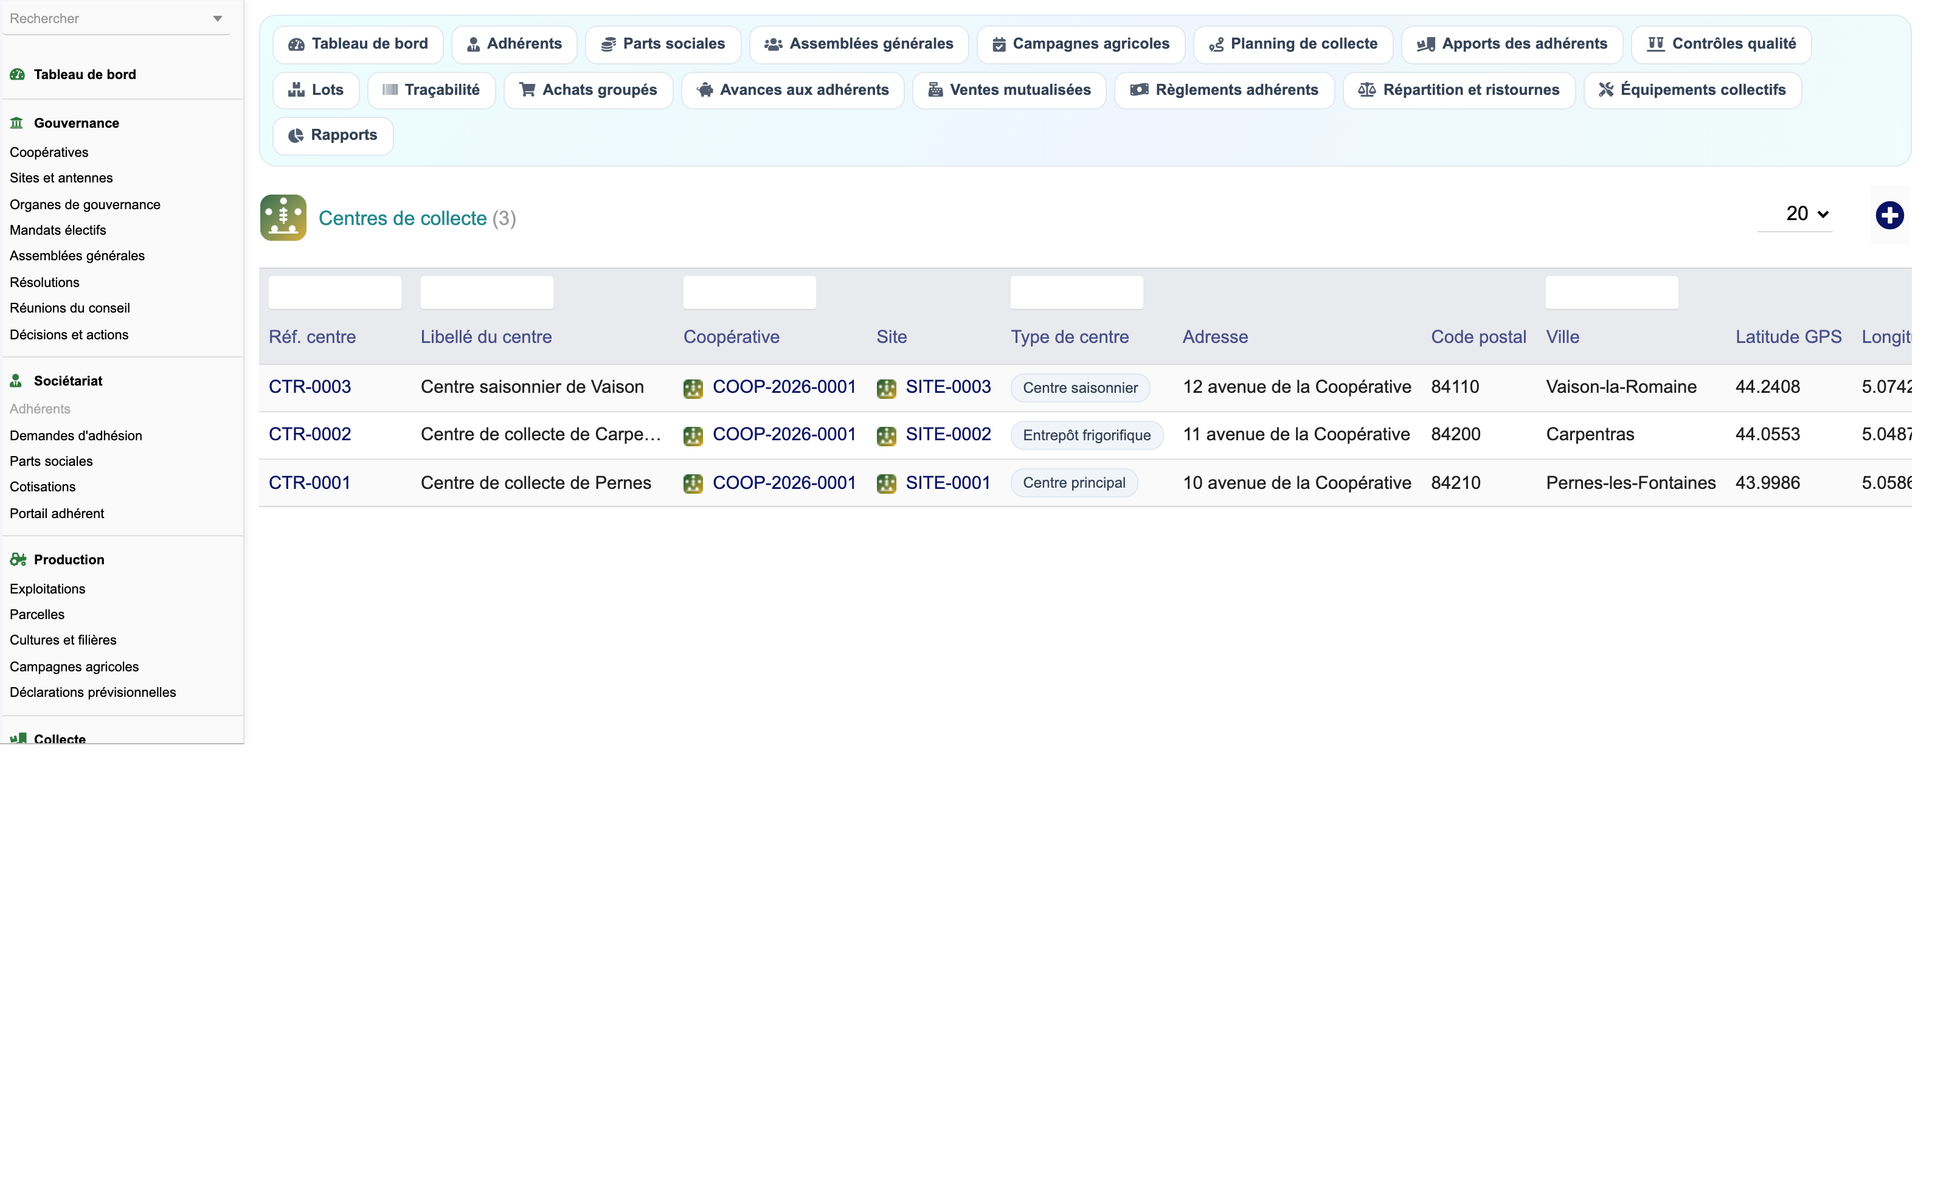The width and height of the screenshot is (1946, 1204).
Task: Expand the Rechercher dropdown arrow
Action: tap(217, 19)
